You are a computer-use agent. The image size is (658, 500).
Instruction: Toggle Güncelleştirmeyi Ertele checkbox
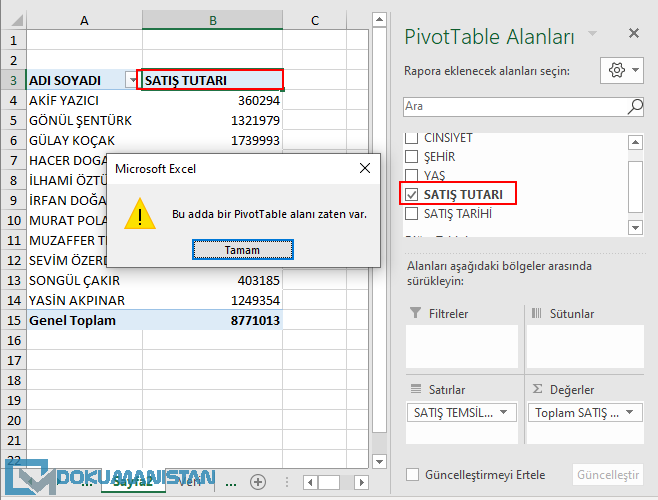(413, 475)
